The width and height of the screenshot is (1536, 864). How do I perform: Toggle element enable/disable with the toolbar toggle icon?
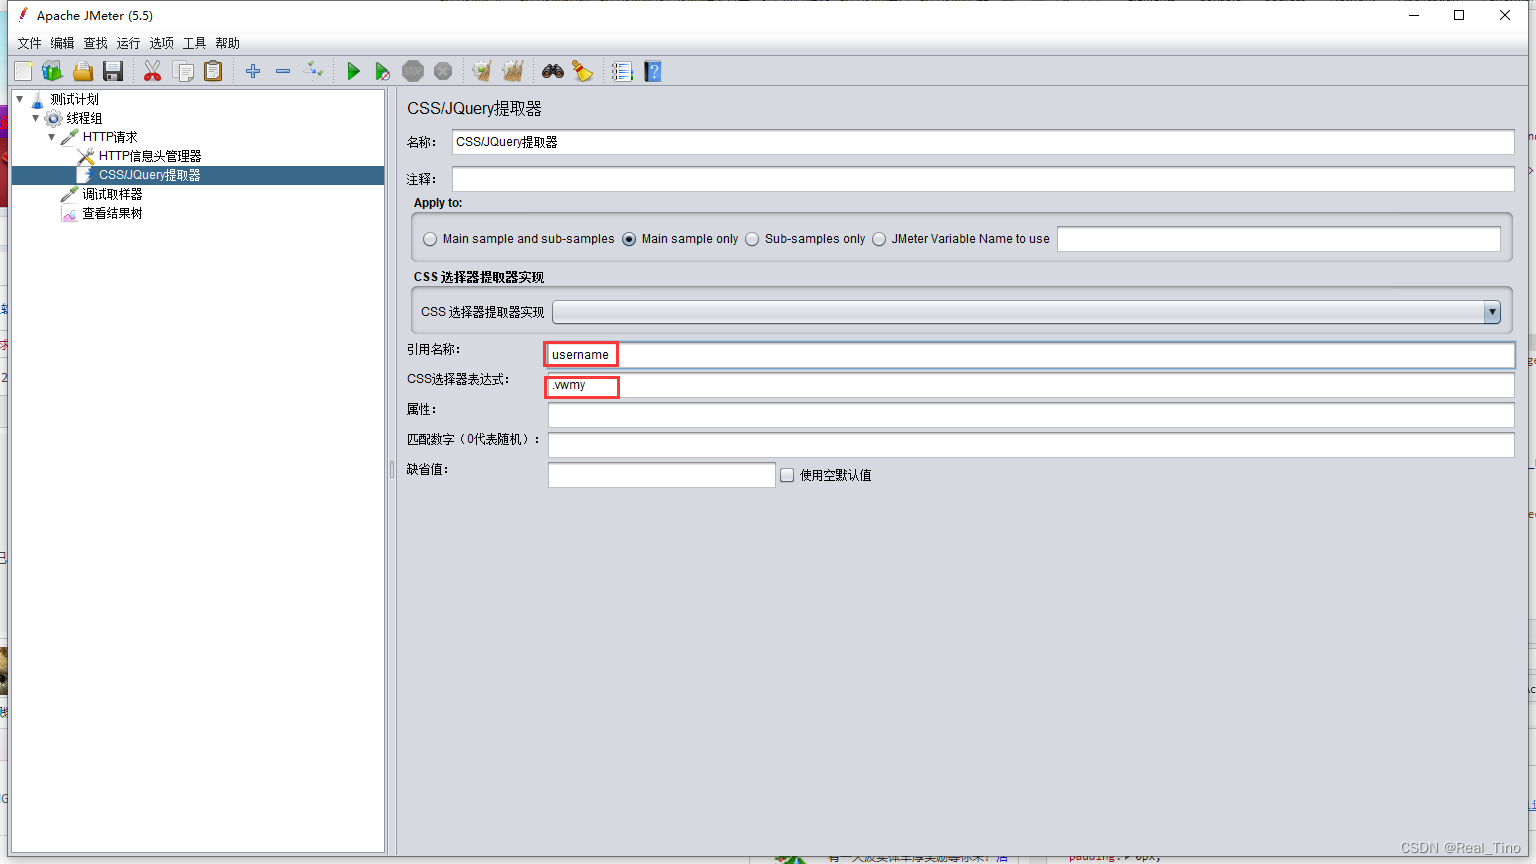click(312, 70)
